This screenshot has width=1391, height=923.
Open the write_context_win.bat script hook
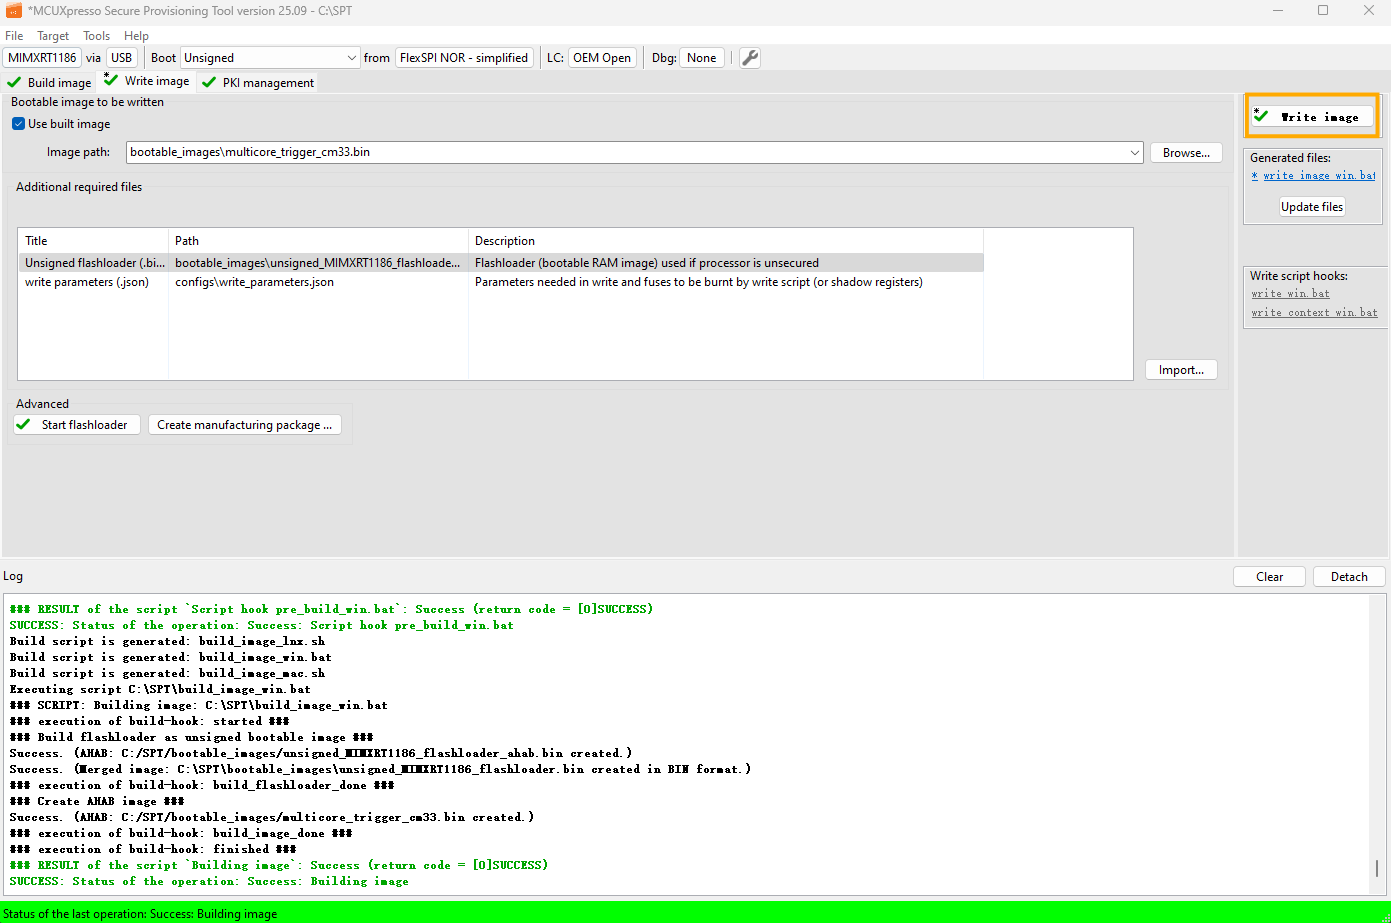pyautogui.click(x=1314, y=313)
